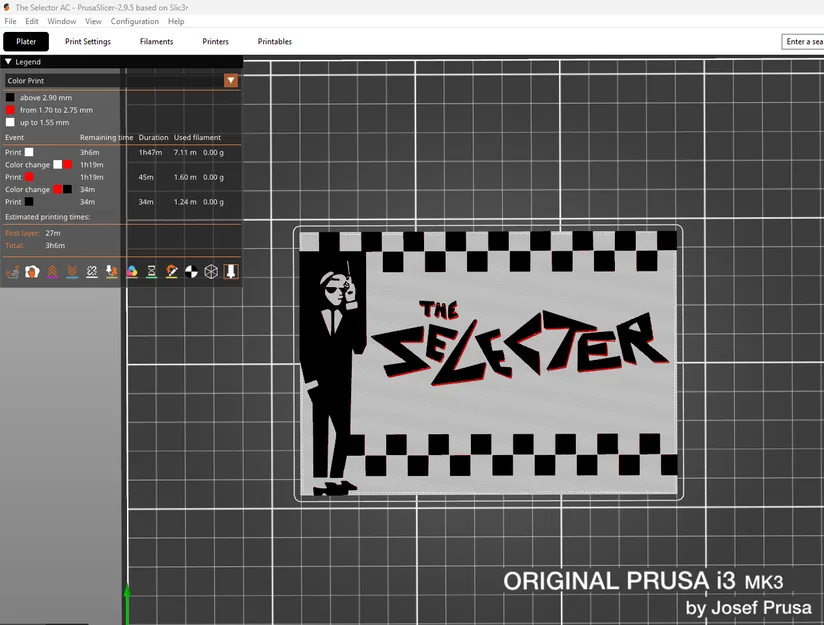
Task: Click the '1h47m' duration value
Action: coord(150,152)
